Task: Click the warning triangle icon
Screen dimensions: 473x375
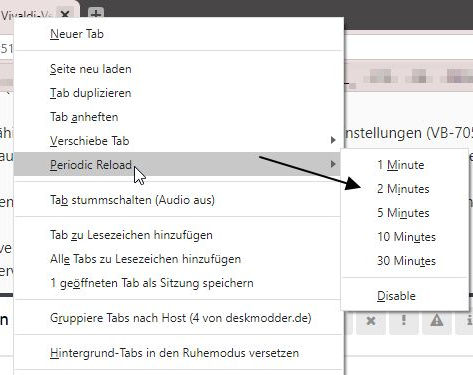Action: click(x=437, y=321)
